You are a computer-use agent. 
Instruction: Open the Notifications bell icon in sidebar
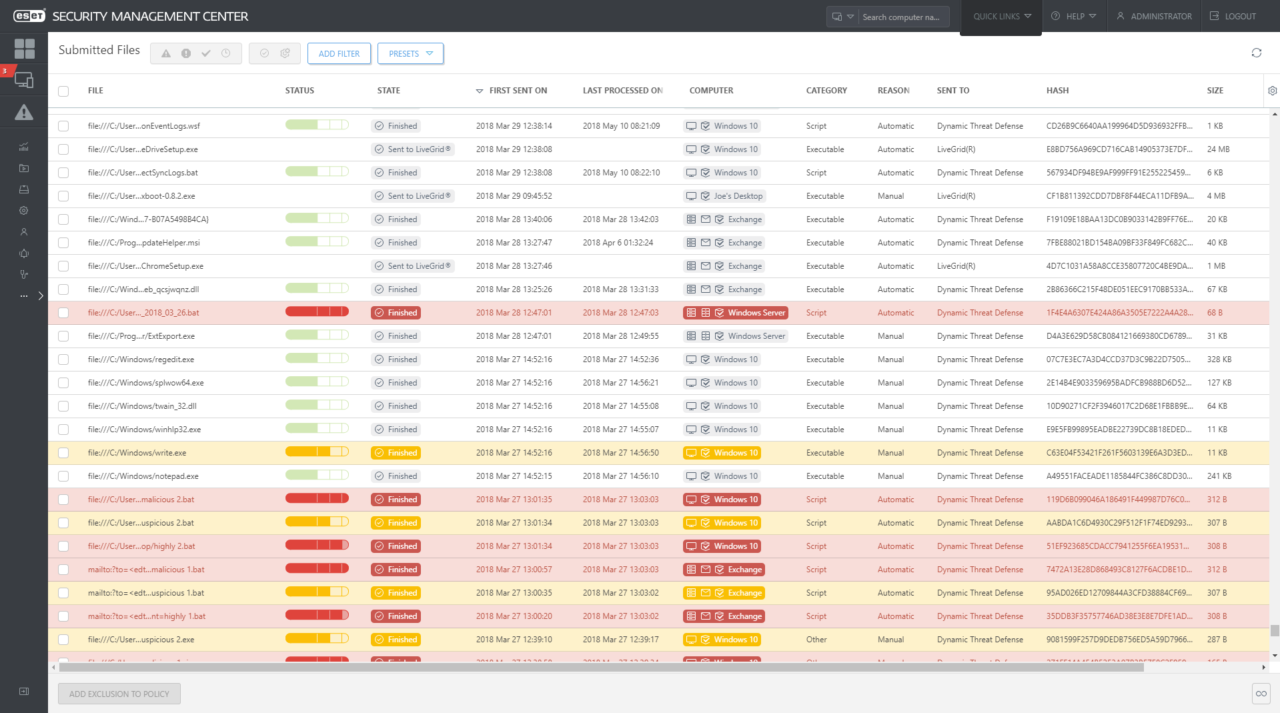click(x=24, y=253)
